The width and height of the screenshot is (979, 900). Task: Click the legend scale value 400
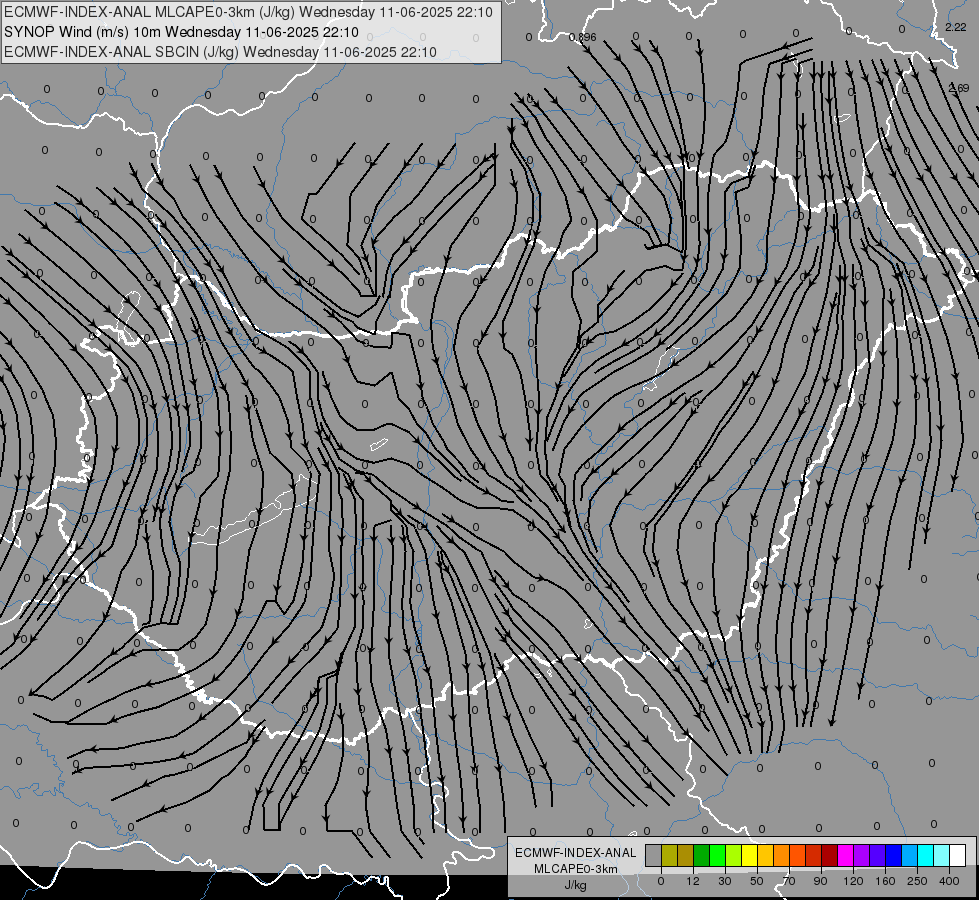point(949,881)
